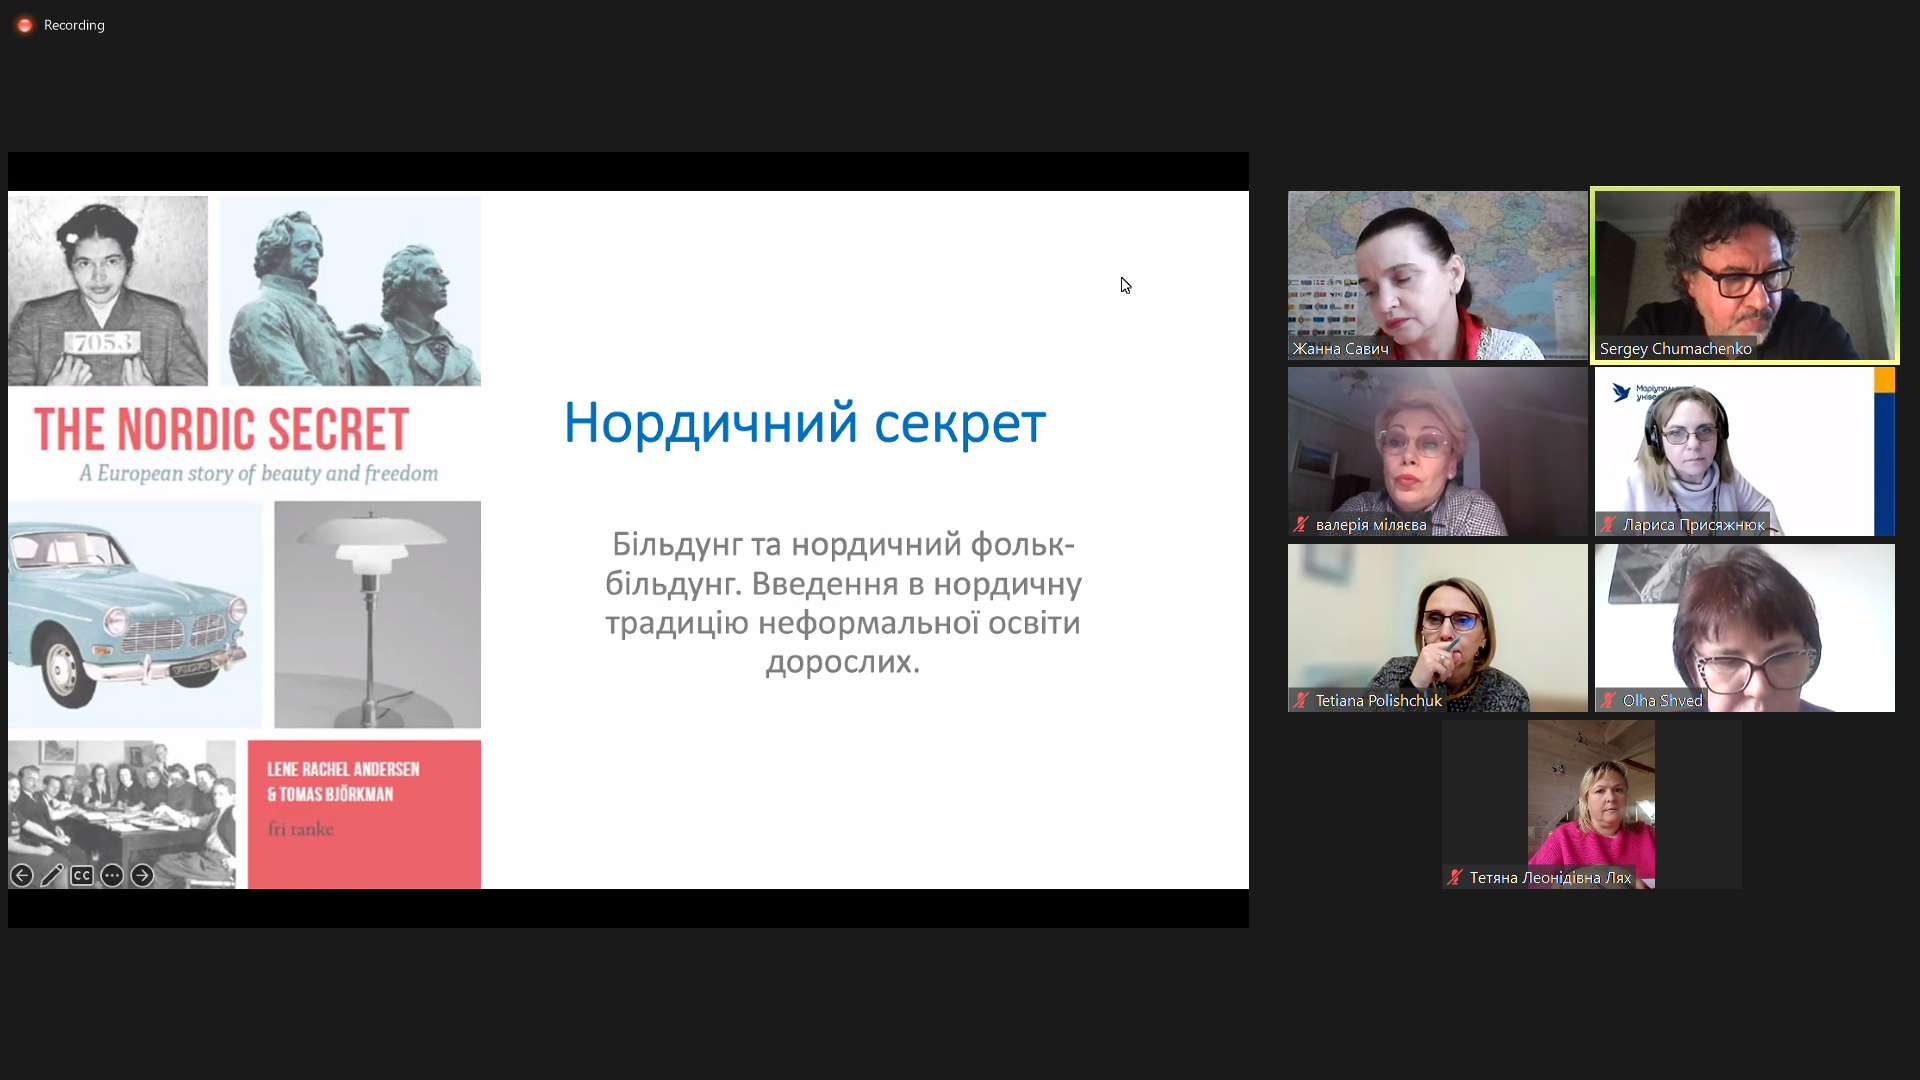Click the red Recording indicator icon
This screenshot has height=1080, width=1920.
pos(24,24)
